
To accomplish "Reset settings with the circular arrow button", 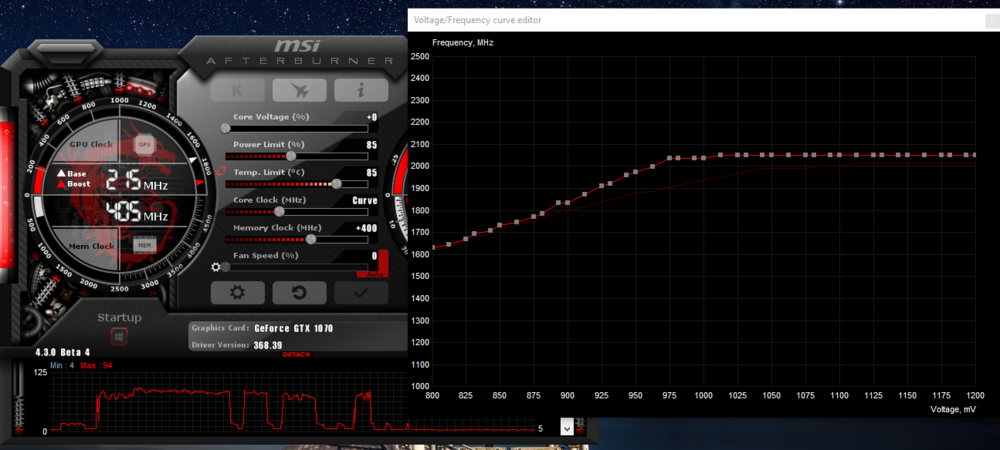I will (x=299, y=292).
